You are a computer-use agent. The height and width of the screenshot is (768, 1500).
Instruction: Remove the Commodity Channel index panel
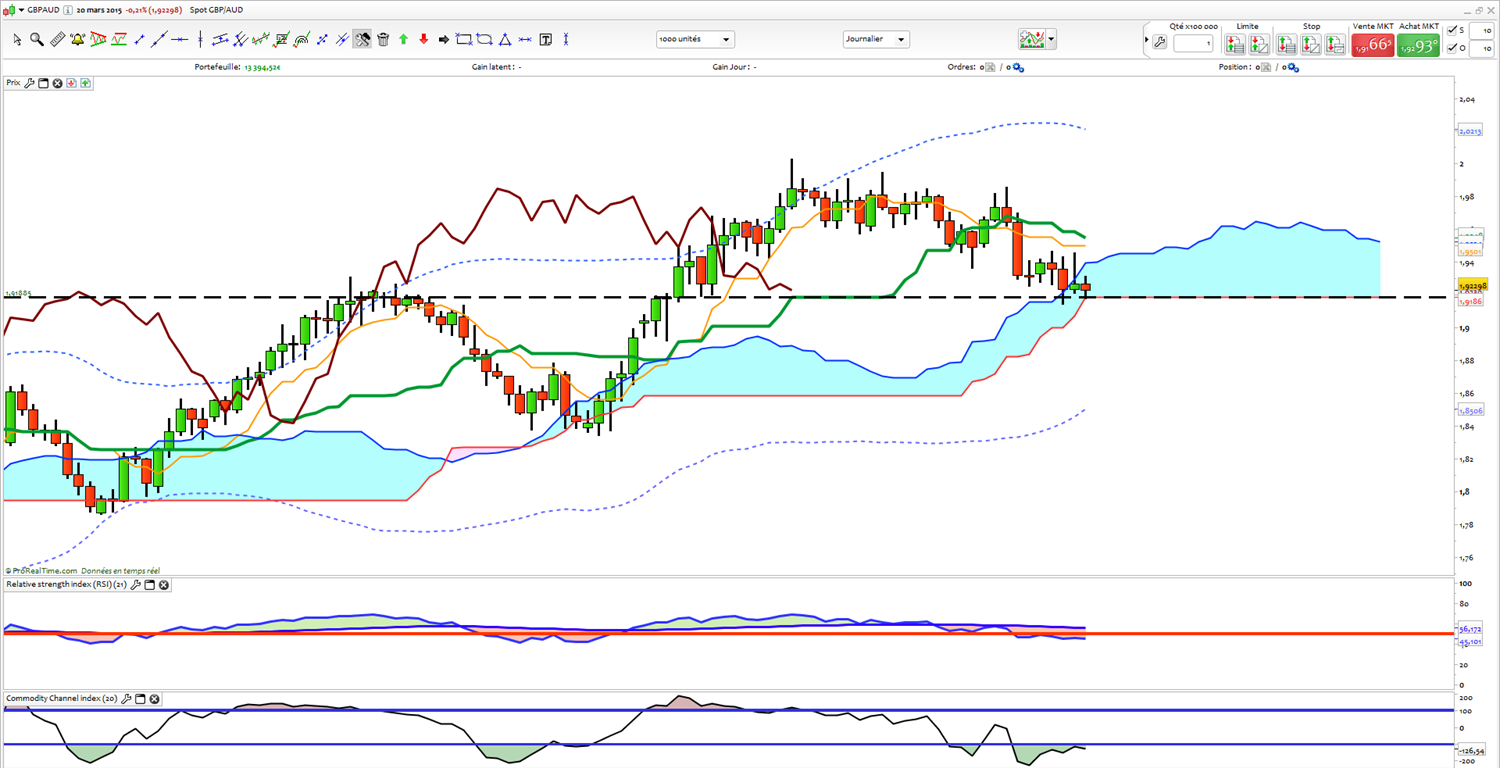154,699
